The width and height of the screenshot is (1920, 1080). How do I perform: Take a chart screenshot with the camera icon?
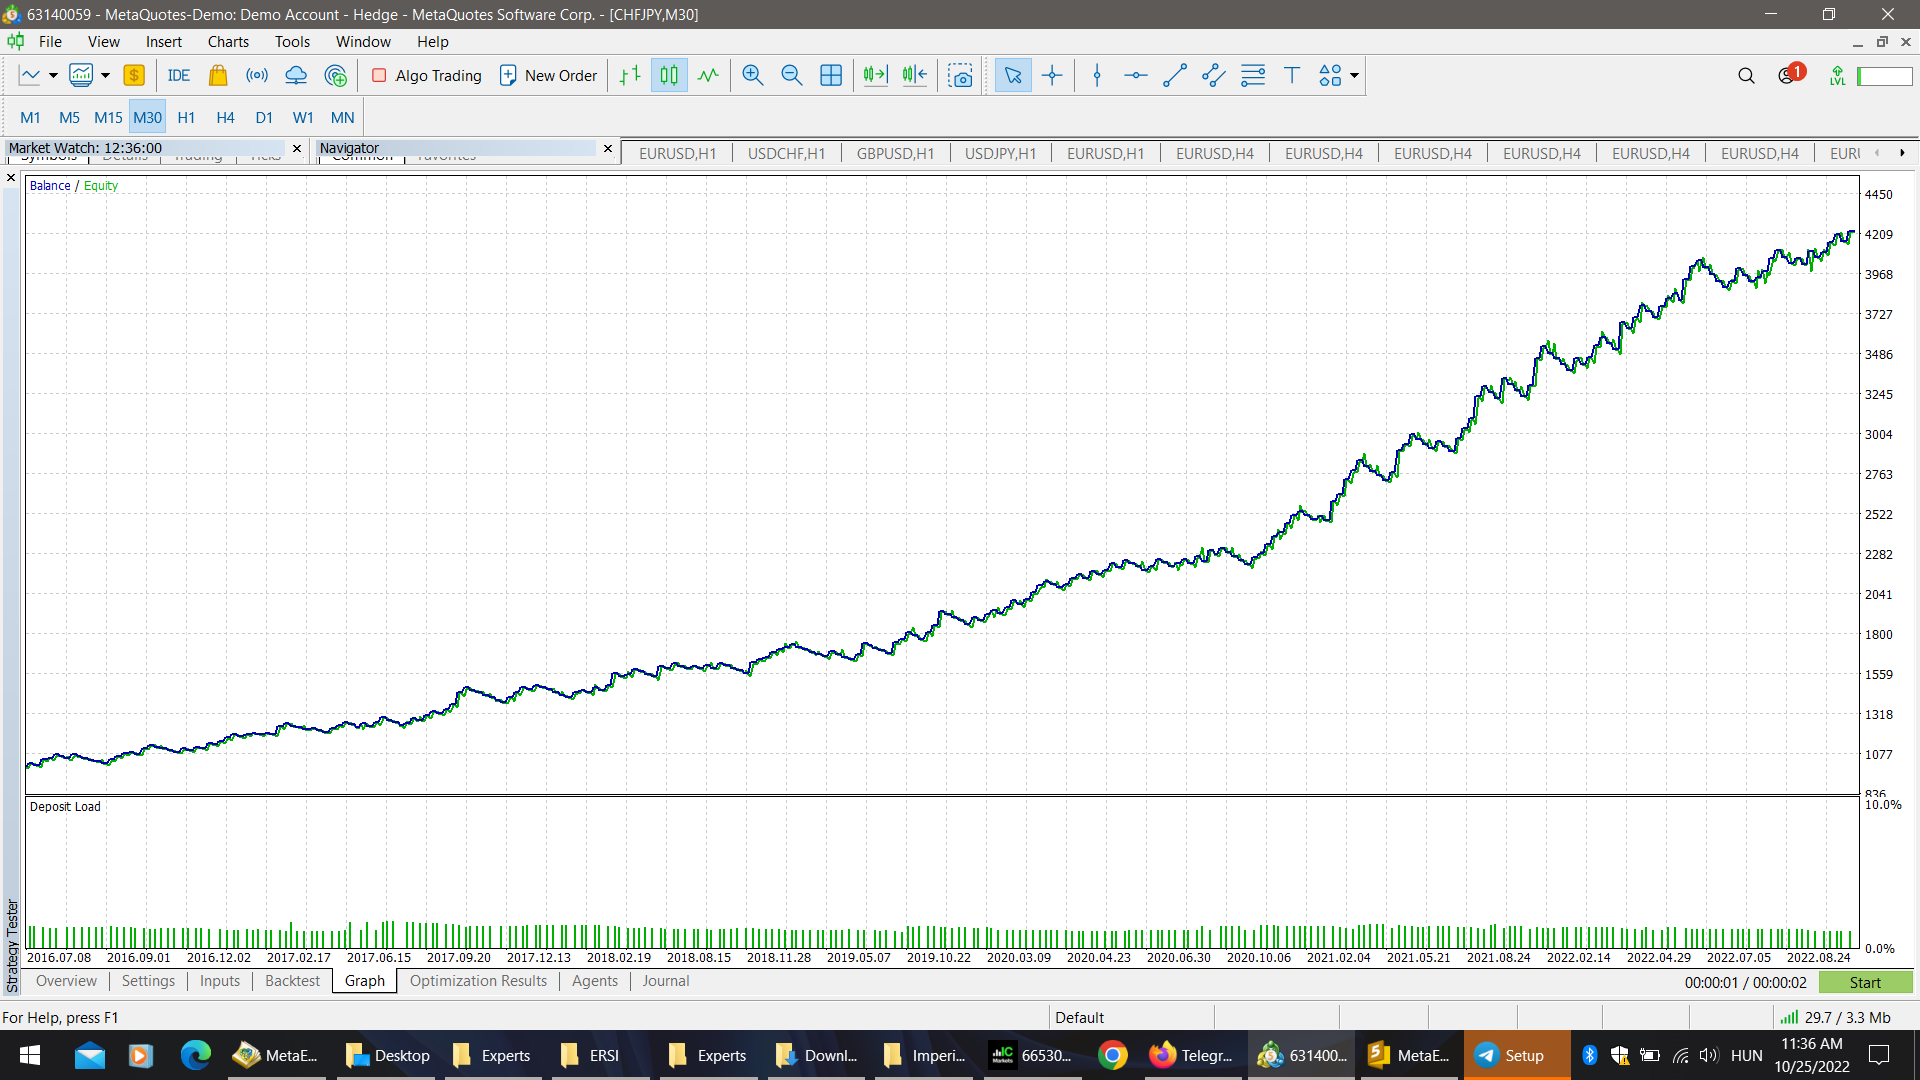pyautogui.click(x=960, y=75)
